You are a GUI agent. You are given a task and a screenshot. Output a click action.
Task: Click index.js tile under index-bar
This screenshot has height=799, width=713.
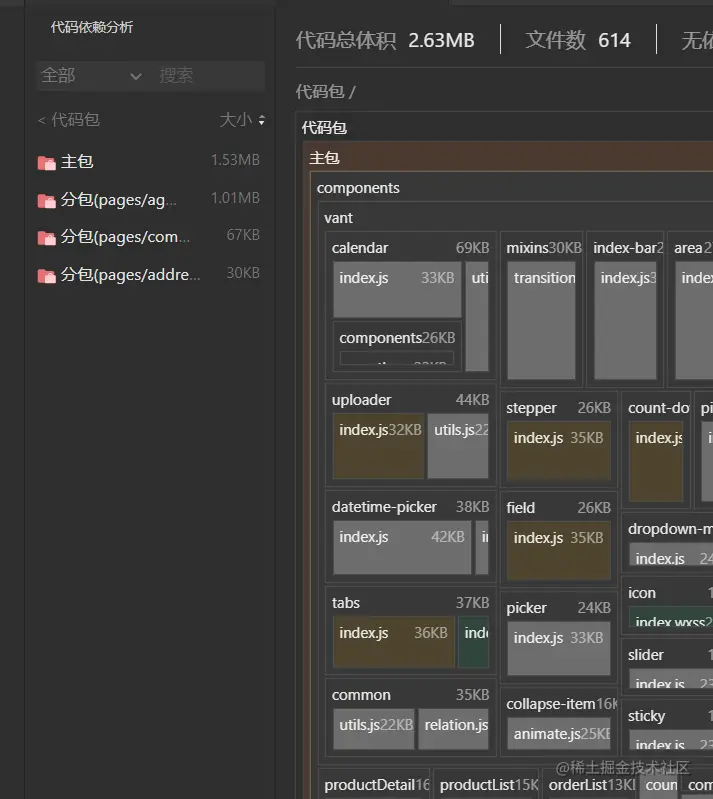625,320
